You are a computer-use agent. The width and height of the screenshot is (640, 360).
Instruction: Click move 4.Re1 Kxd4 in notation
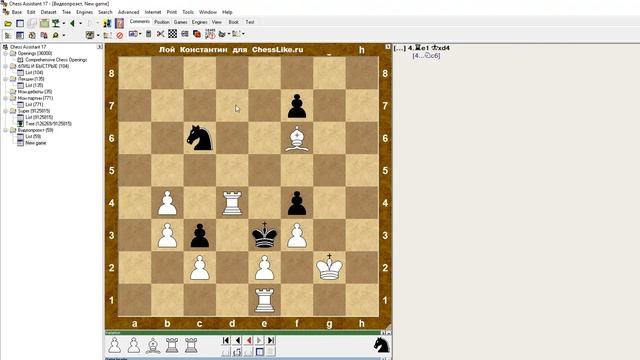429,48
